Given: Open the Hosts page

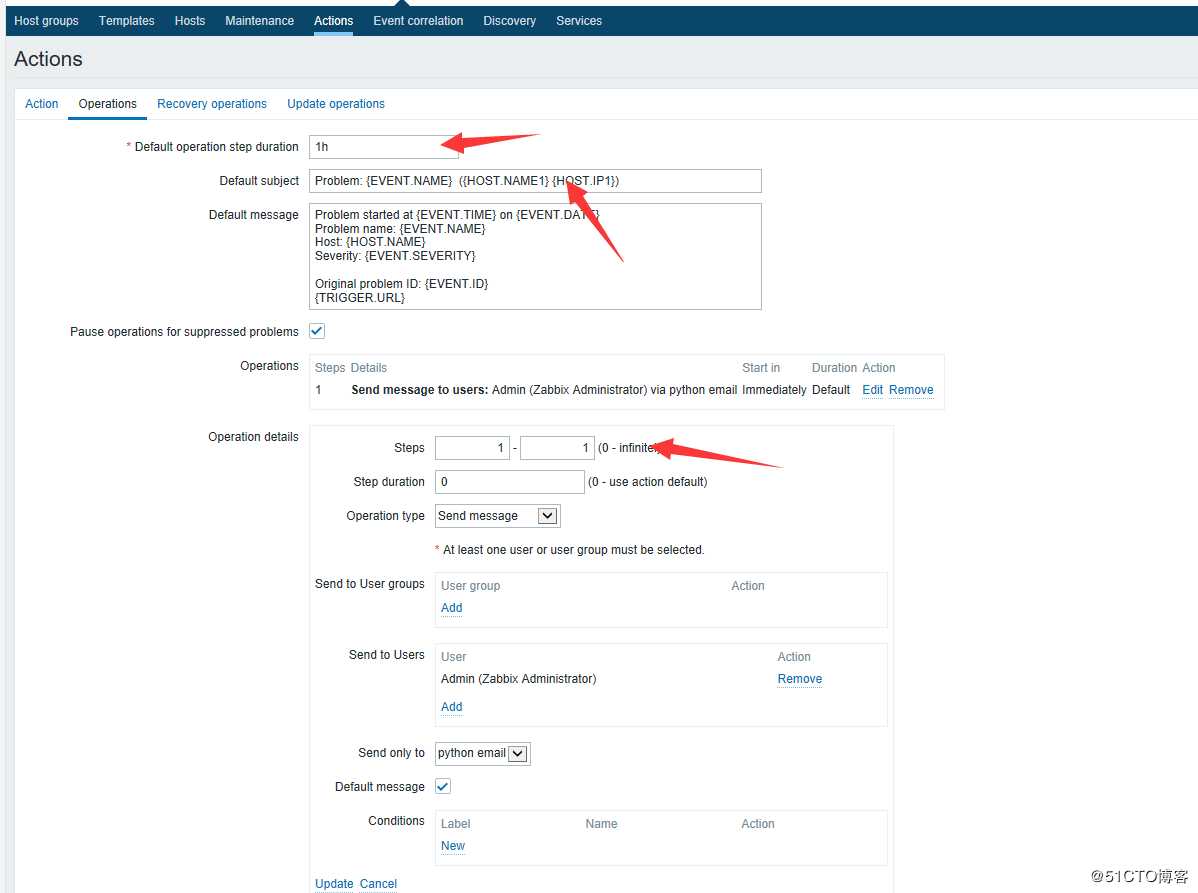Looking at the screenshot, I should [189, 21].
